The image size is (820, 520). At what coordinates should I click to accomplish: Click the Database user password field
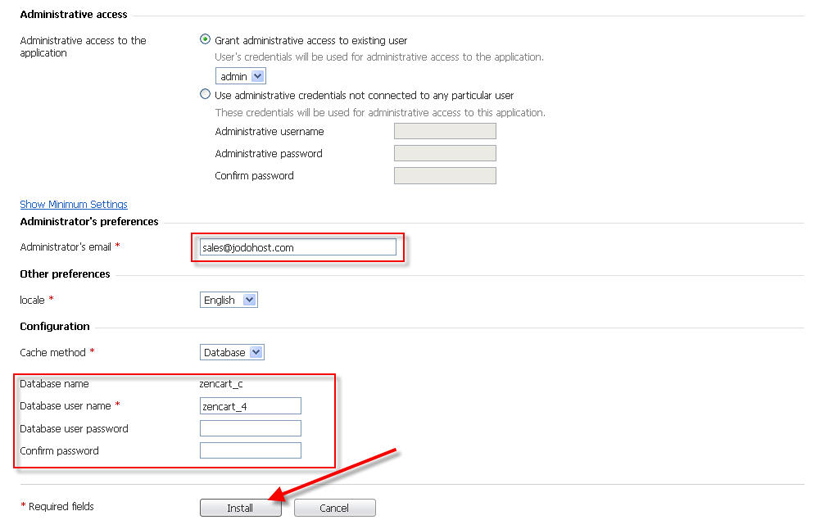point(250,428)
